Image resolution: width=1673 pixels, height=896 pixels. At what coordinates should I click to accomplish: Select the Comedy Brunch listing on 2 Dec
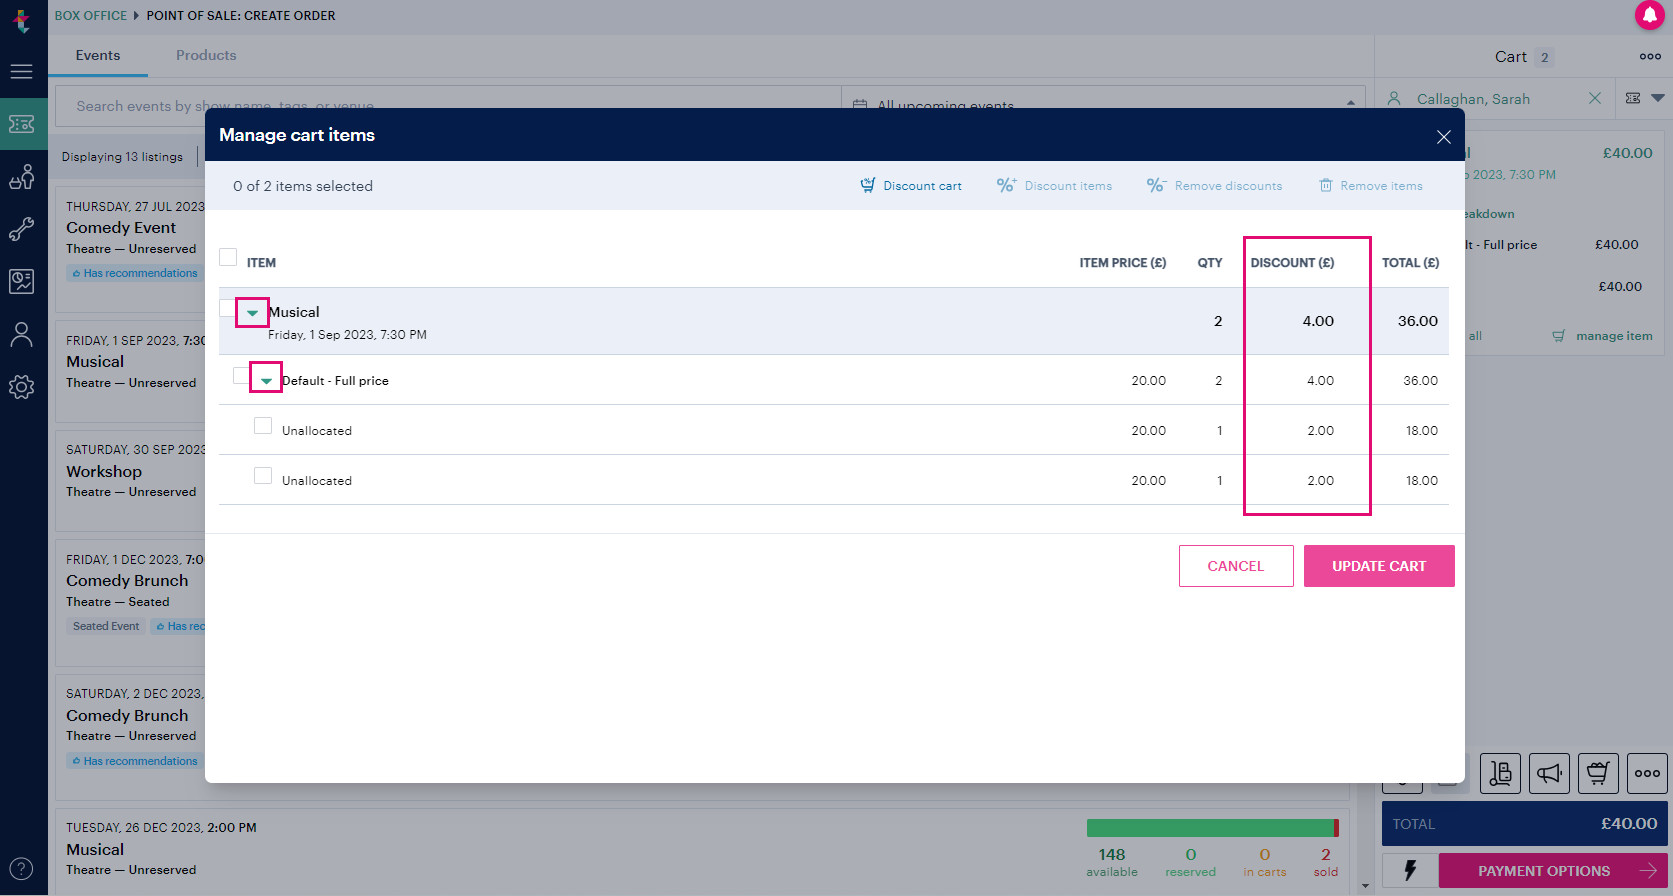131,737
